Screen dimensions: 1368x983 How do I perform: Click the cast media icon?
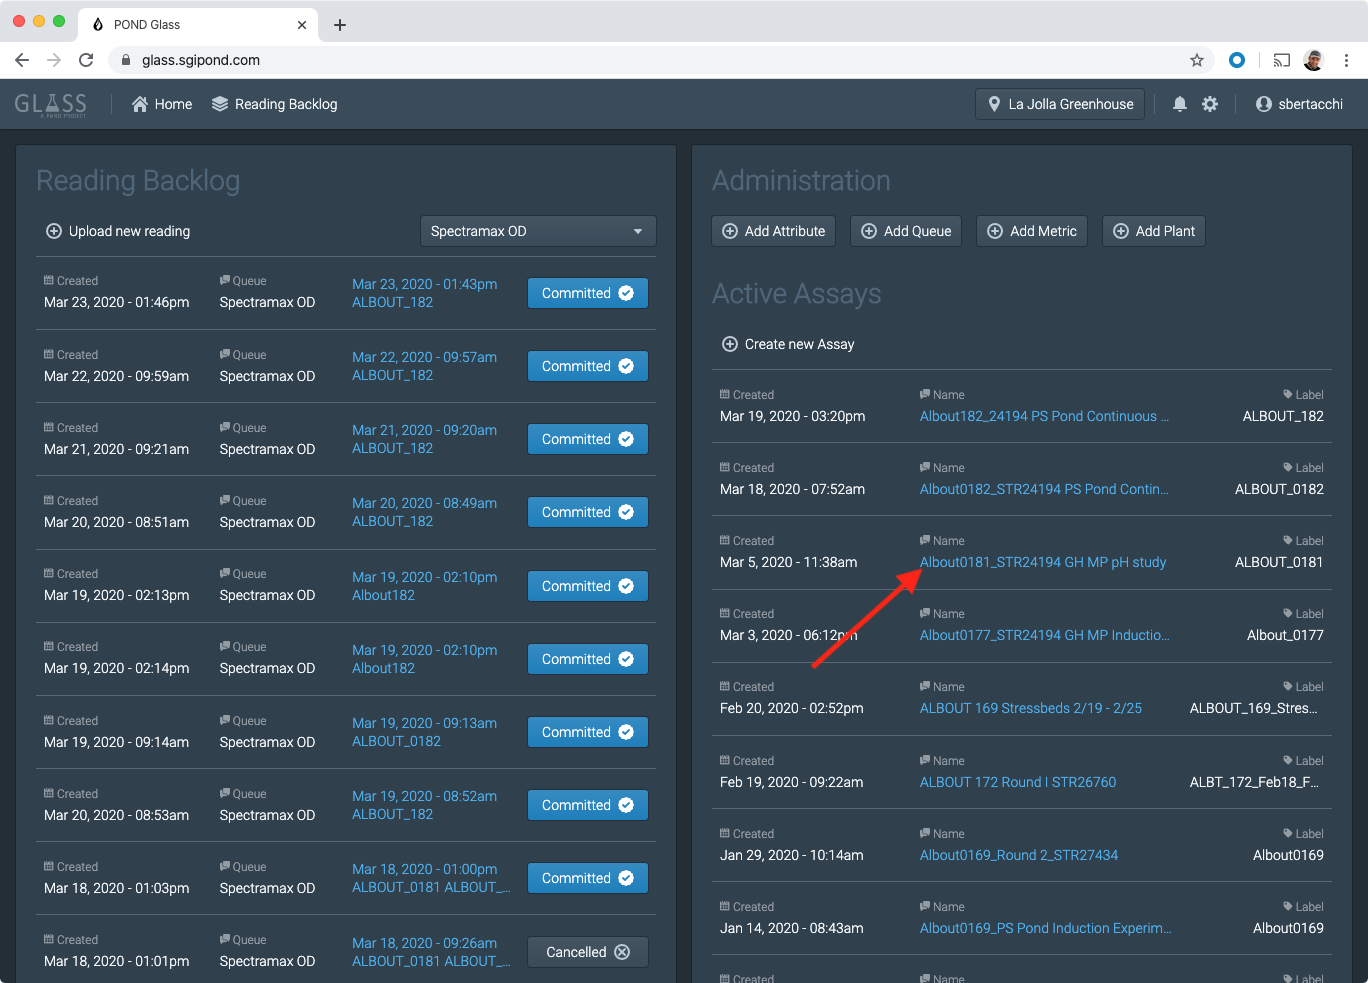[x=1281, y=60]
